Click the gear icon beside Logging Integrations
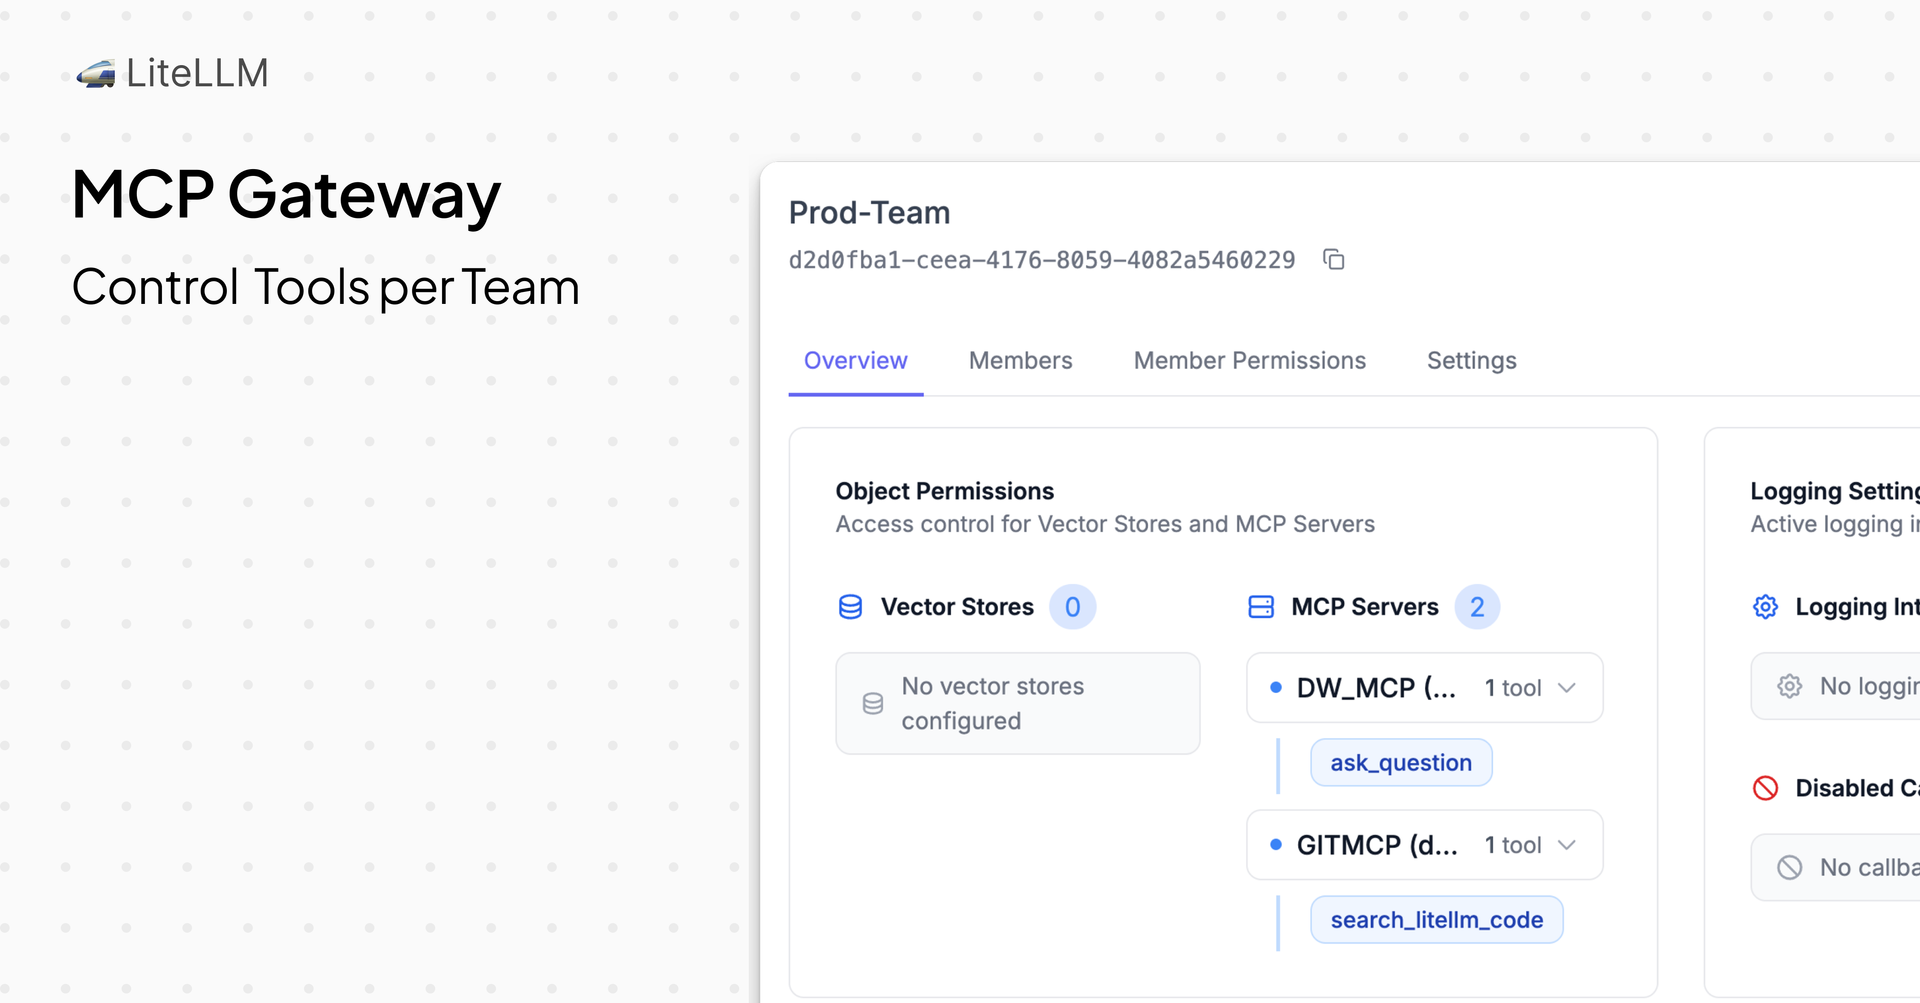Viewport: 1920px width, 1003px height. click(1765, 606)
